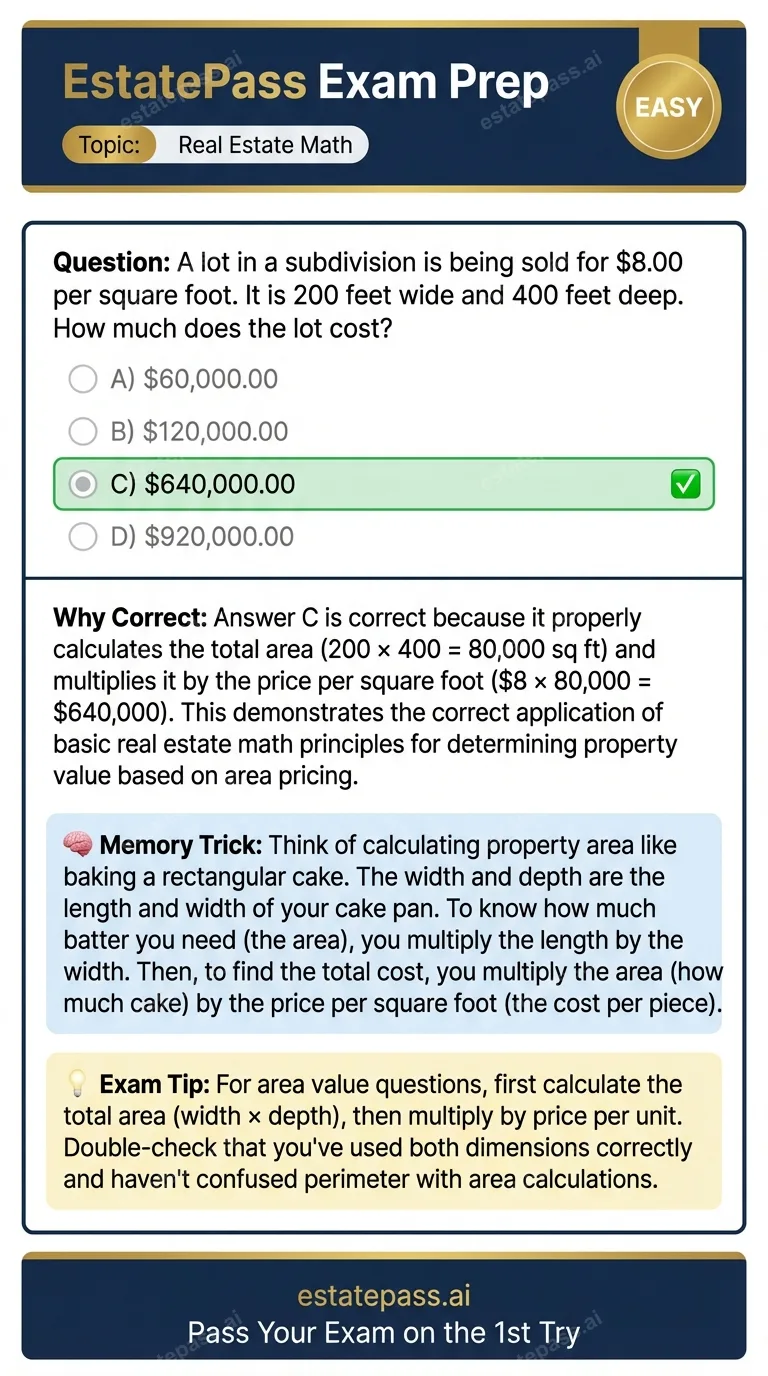The image size is (768, 1376).
Task: Click Pass Your Exam on the 1st Try
Action: [x=384, y=1332]
